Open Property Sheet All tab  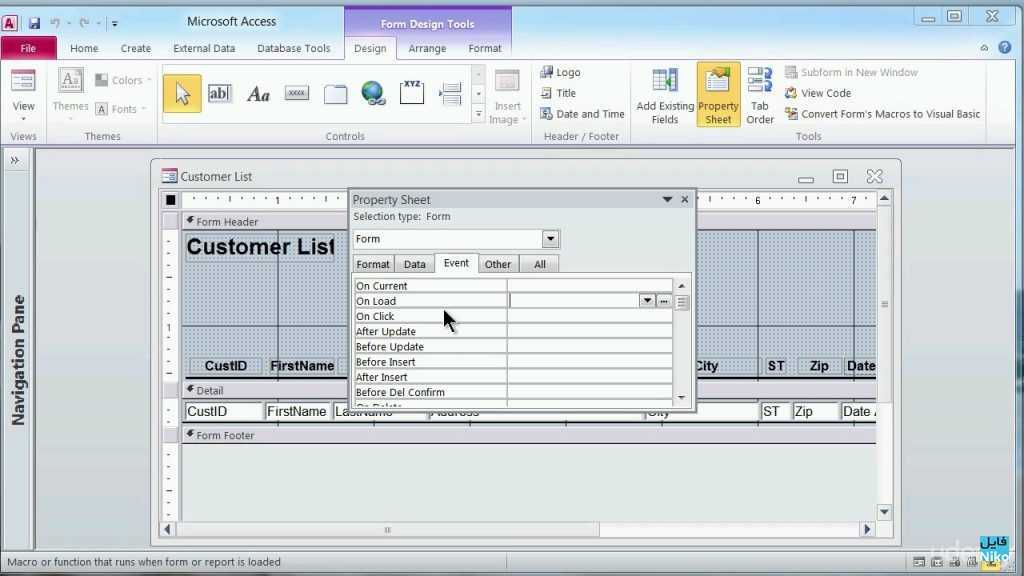click(539, 264)
